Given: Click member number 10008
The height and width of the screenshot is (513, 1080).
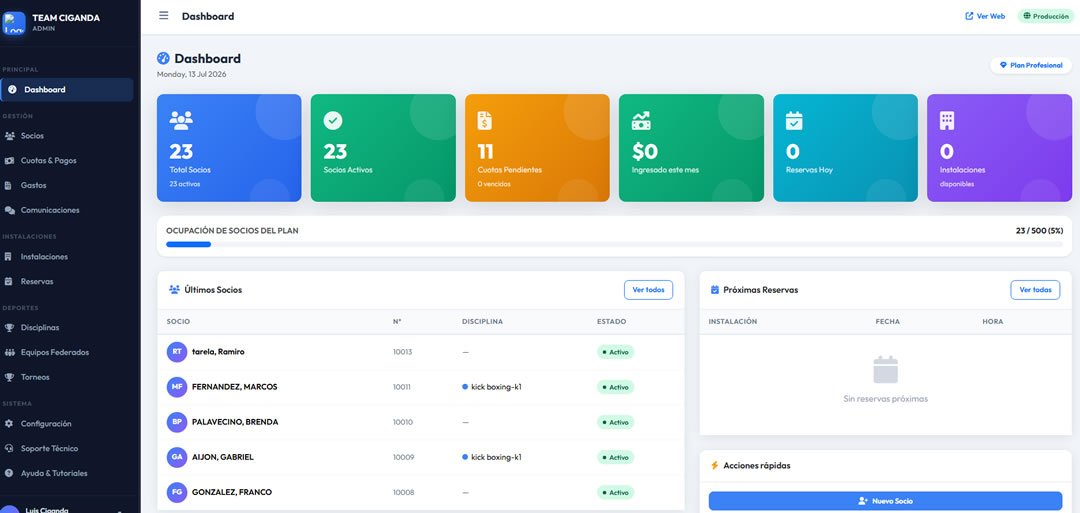Looking at the screenshot, I should click(402, 492).
